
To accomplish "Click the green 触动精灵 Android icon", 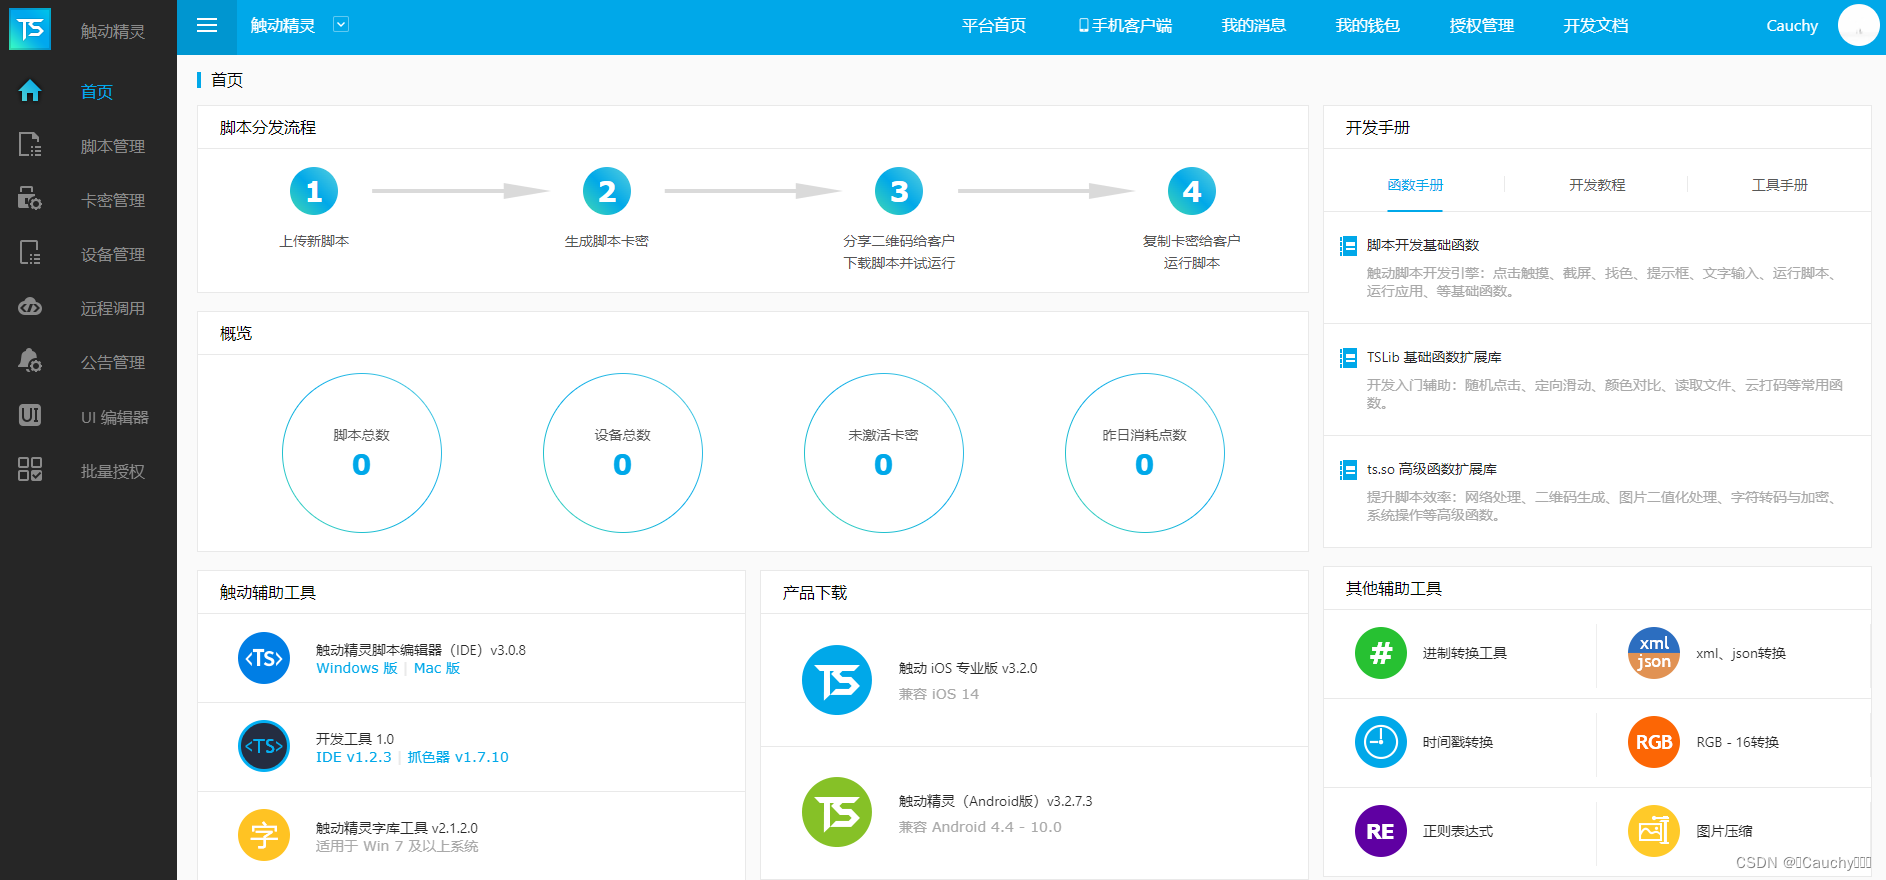I will (837, 812).
